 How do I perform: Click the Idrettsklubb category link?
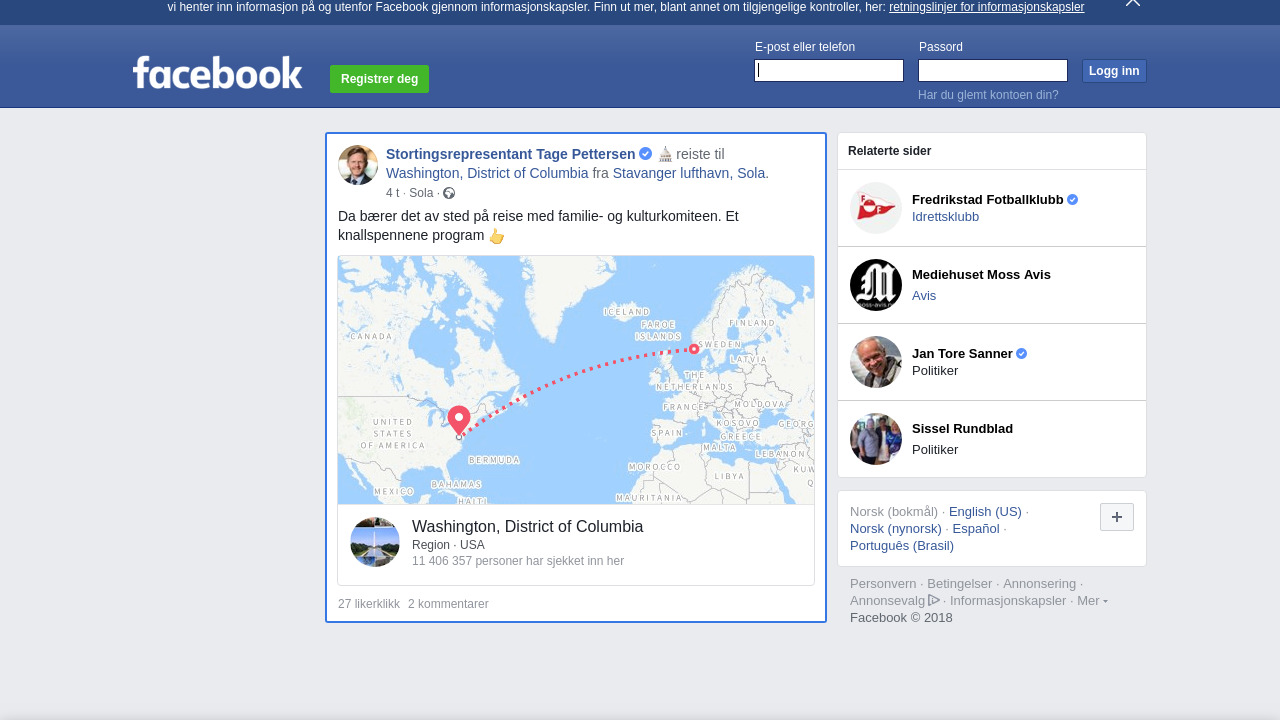pos(945,217)
